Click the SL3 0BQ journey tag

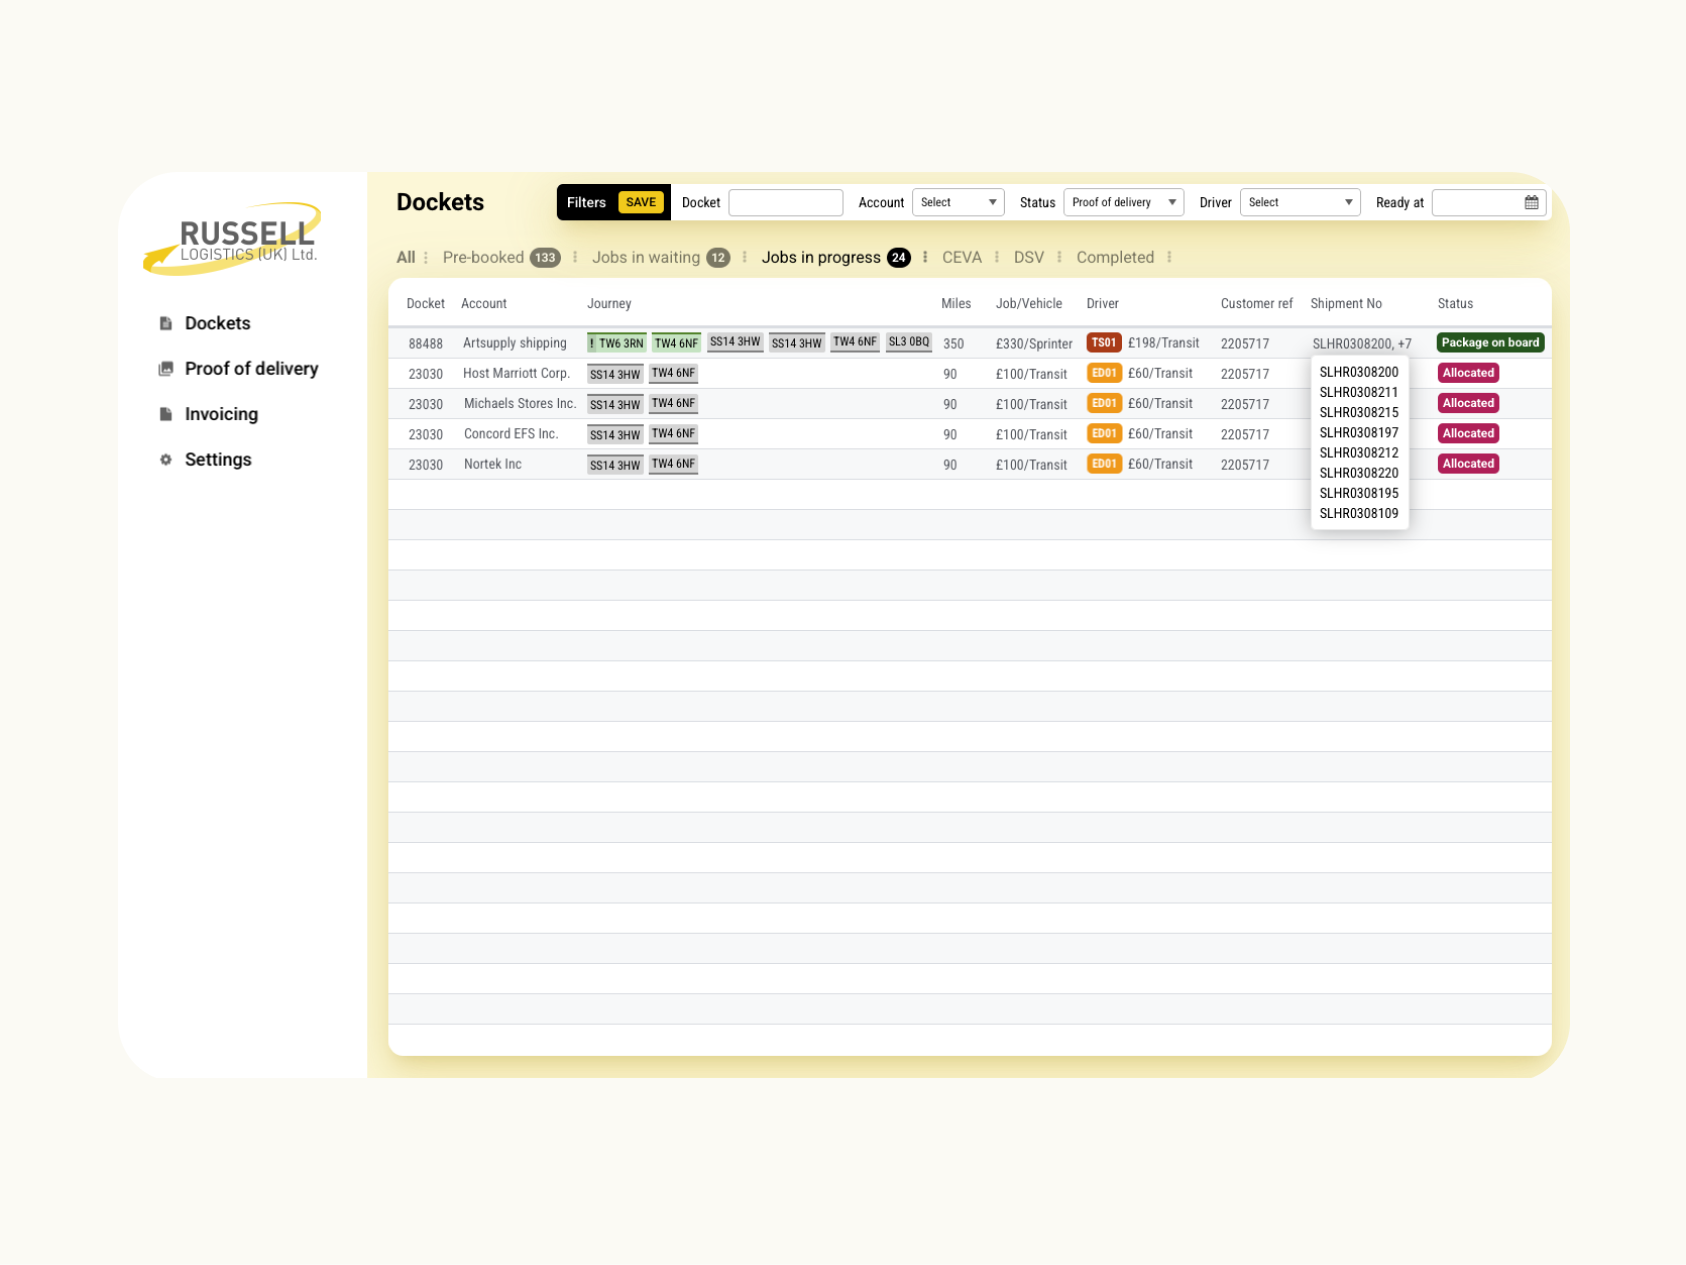909,342
